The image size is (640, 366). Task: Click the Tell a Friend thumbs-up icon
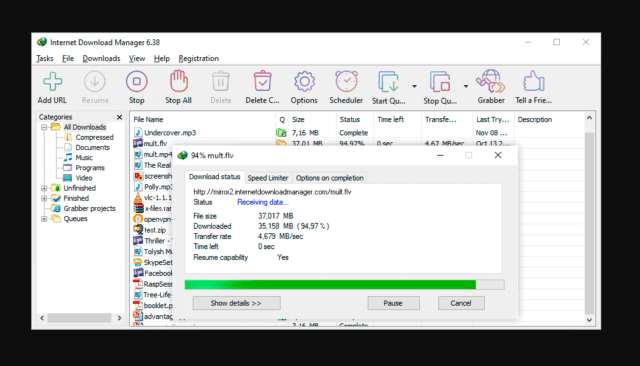[533, 81]
